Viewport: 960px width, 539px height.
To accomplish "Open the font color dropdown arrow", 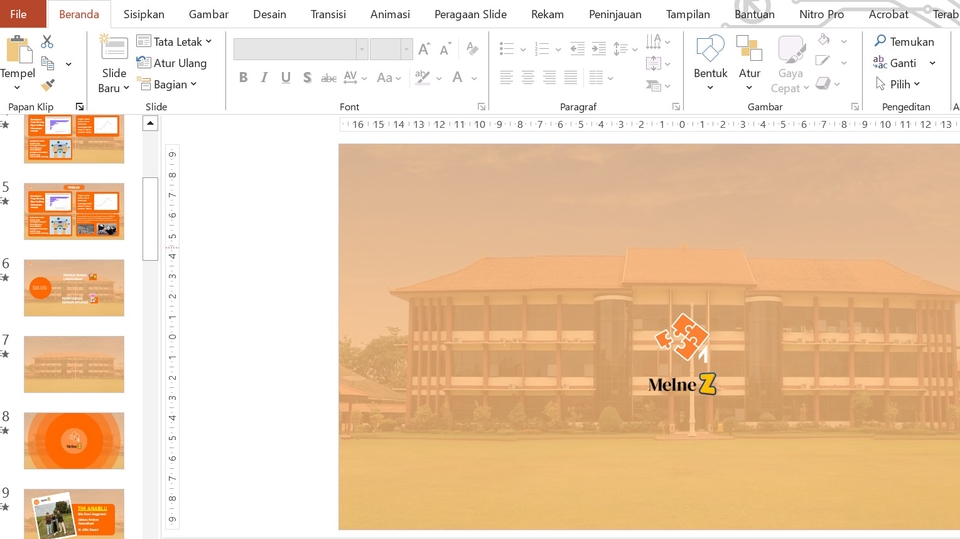I will click(x=474, y=78).
